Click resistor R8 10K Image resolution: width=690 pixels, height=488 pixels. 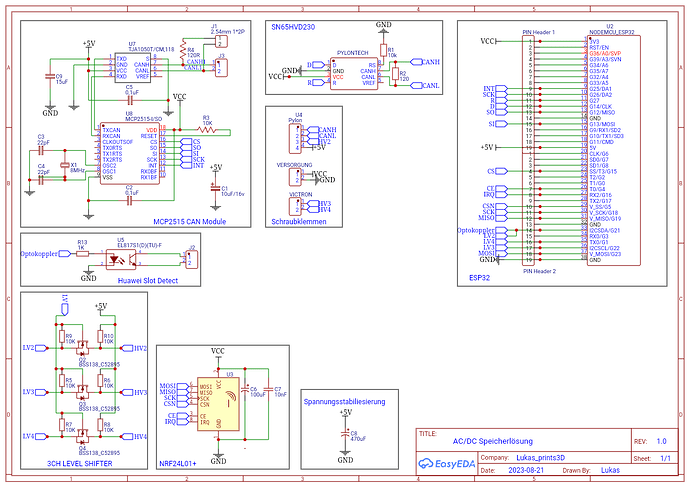(100, 425)
